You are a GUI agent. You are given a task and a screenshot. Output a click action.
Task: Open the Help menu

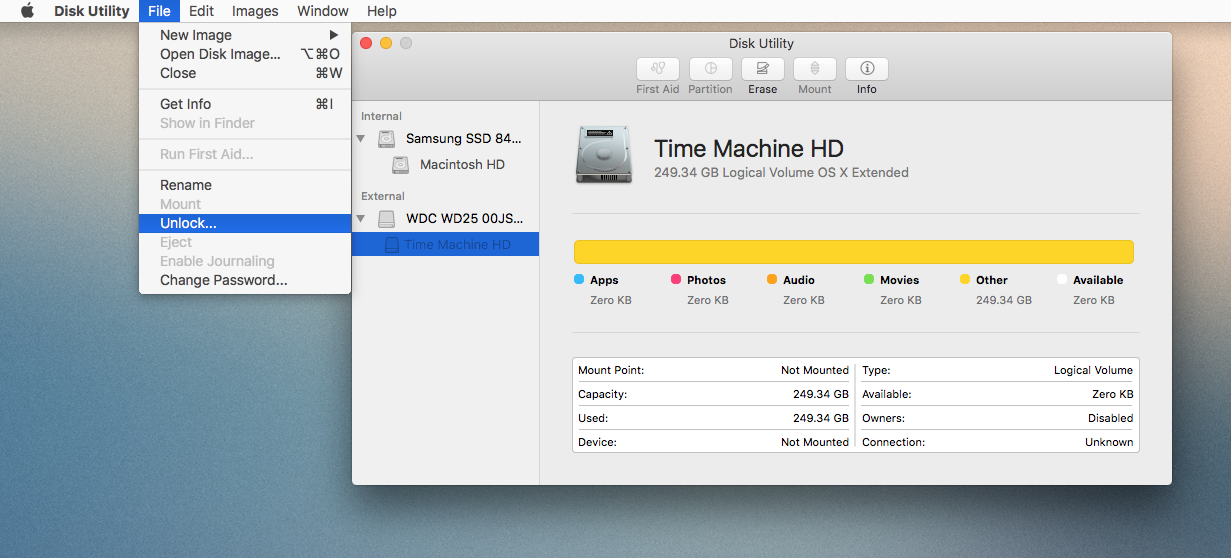click(382, 11)
